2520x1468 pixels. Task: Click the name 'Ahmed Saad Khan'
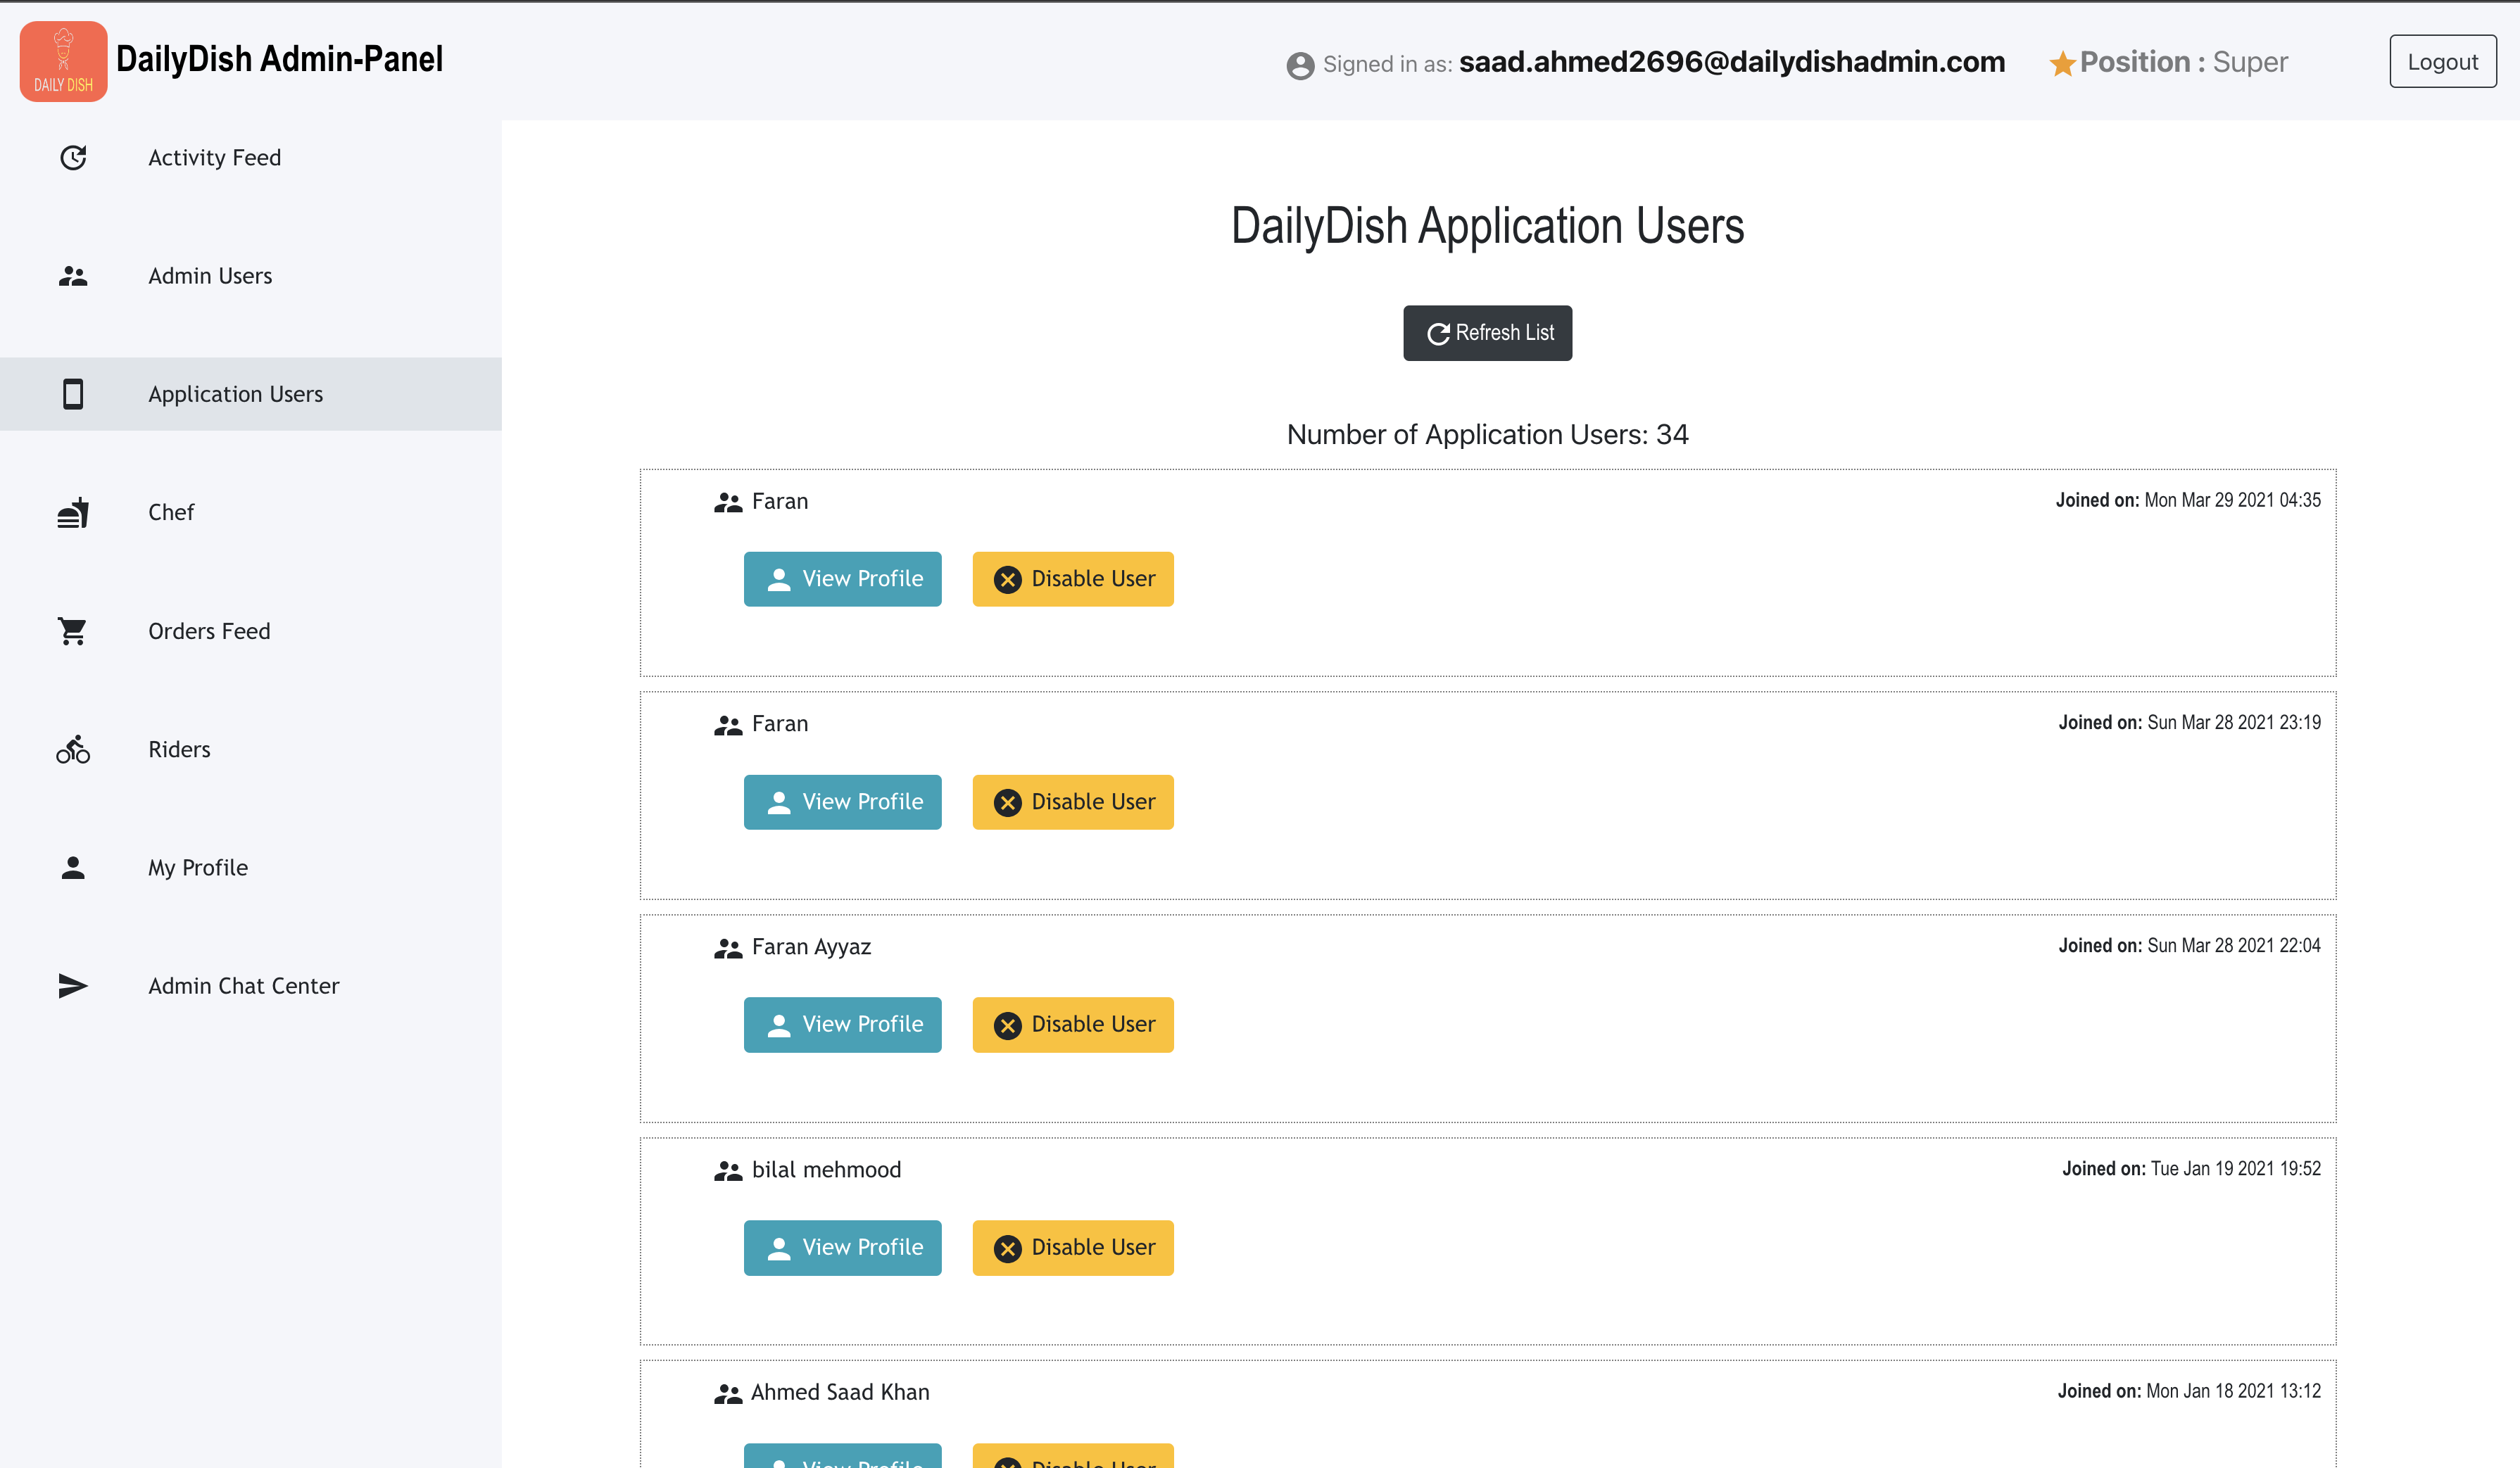point(840,1392)
